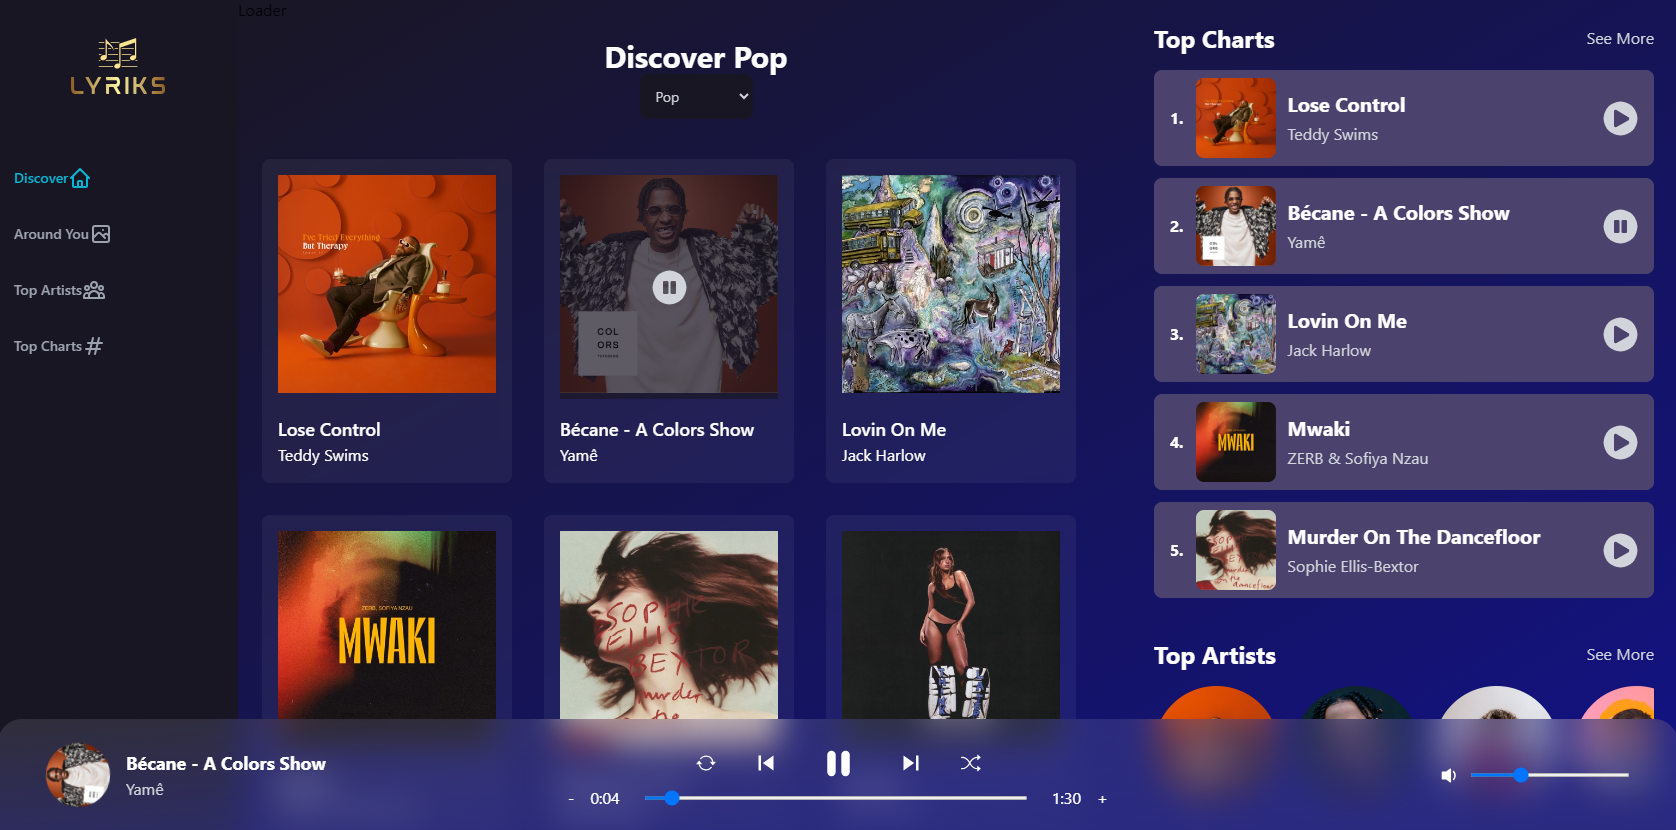Click the minus seek-back button

click(x=571, y=799)
